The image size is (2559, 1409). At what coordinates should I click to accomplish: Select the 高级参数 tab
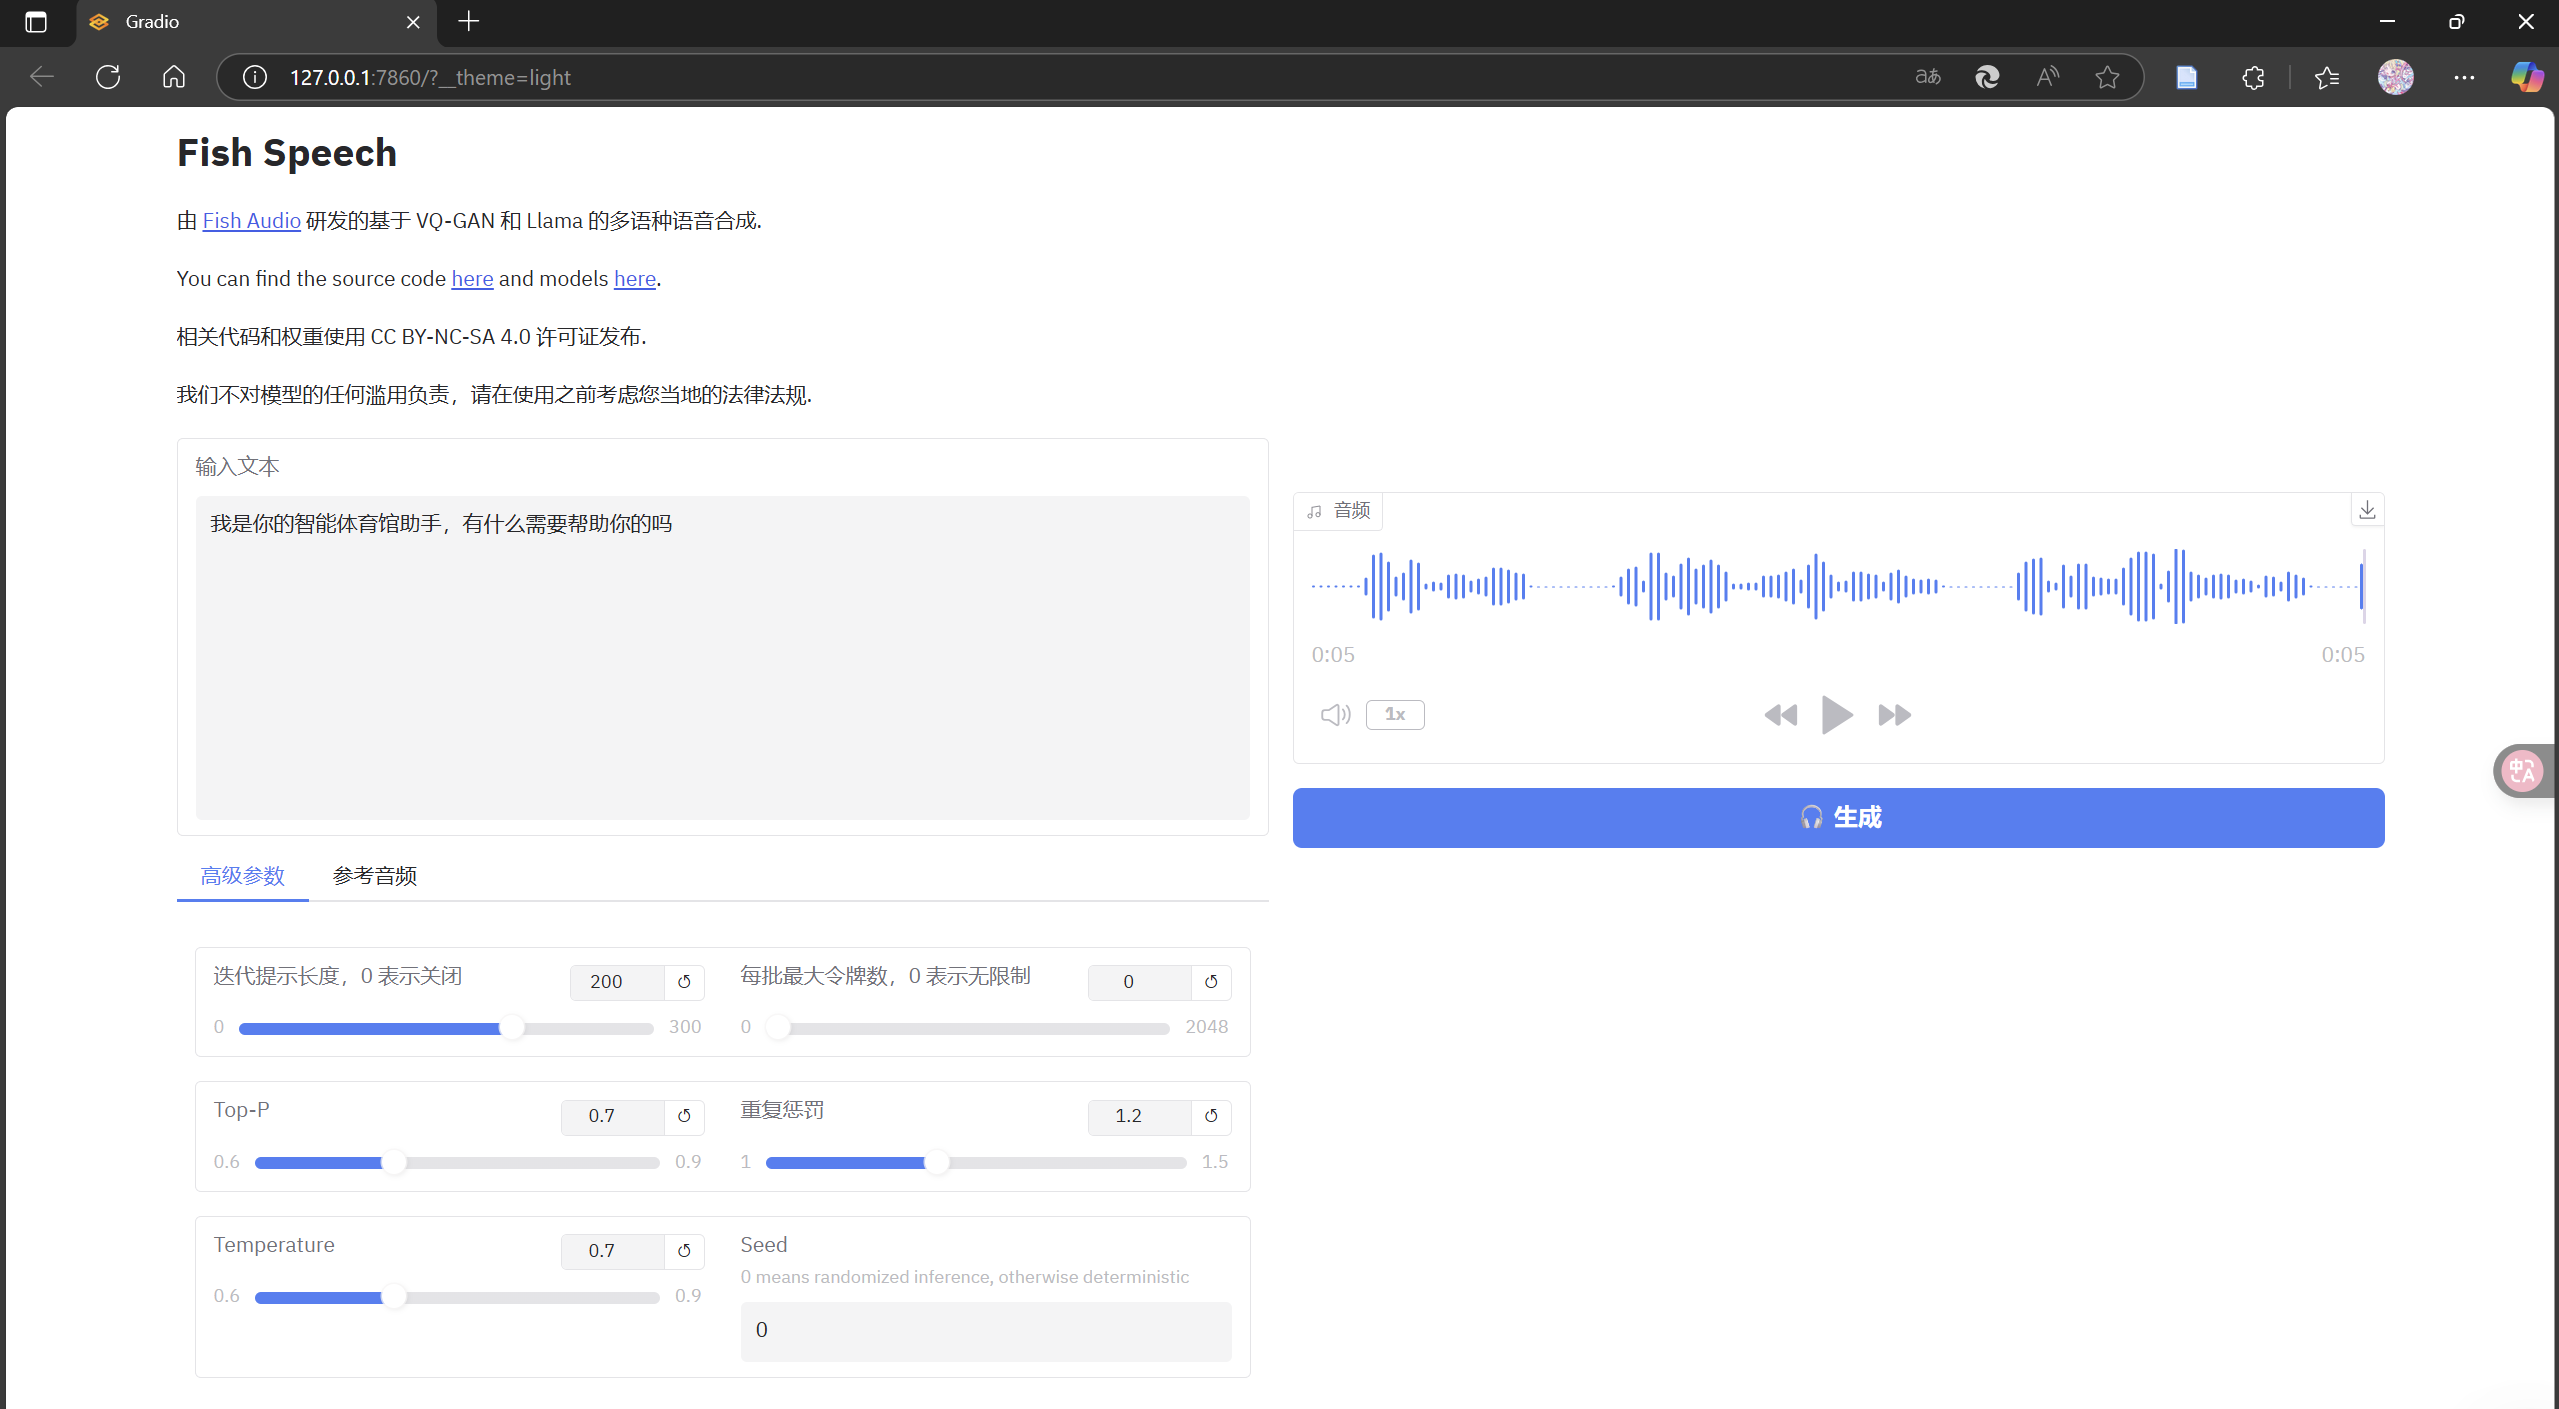[242, 876]
